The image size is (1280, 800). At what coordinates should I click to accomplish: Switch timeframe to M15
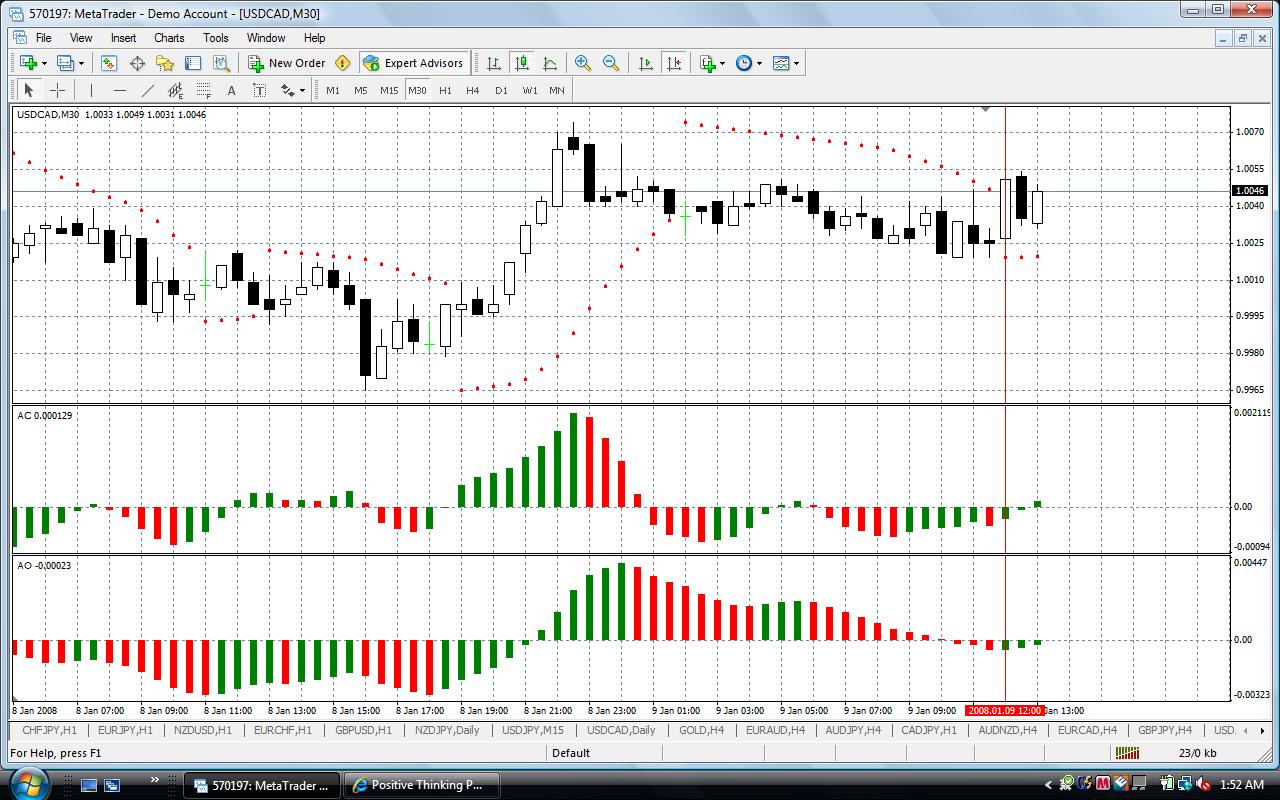[x=389, y=90]
